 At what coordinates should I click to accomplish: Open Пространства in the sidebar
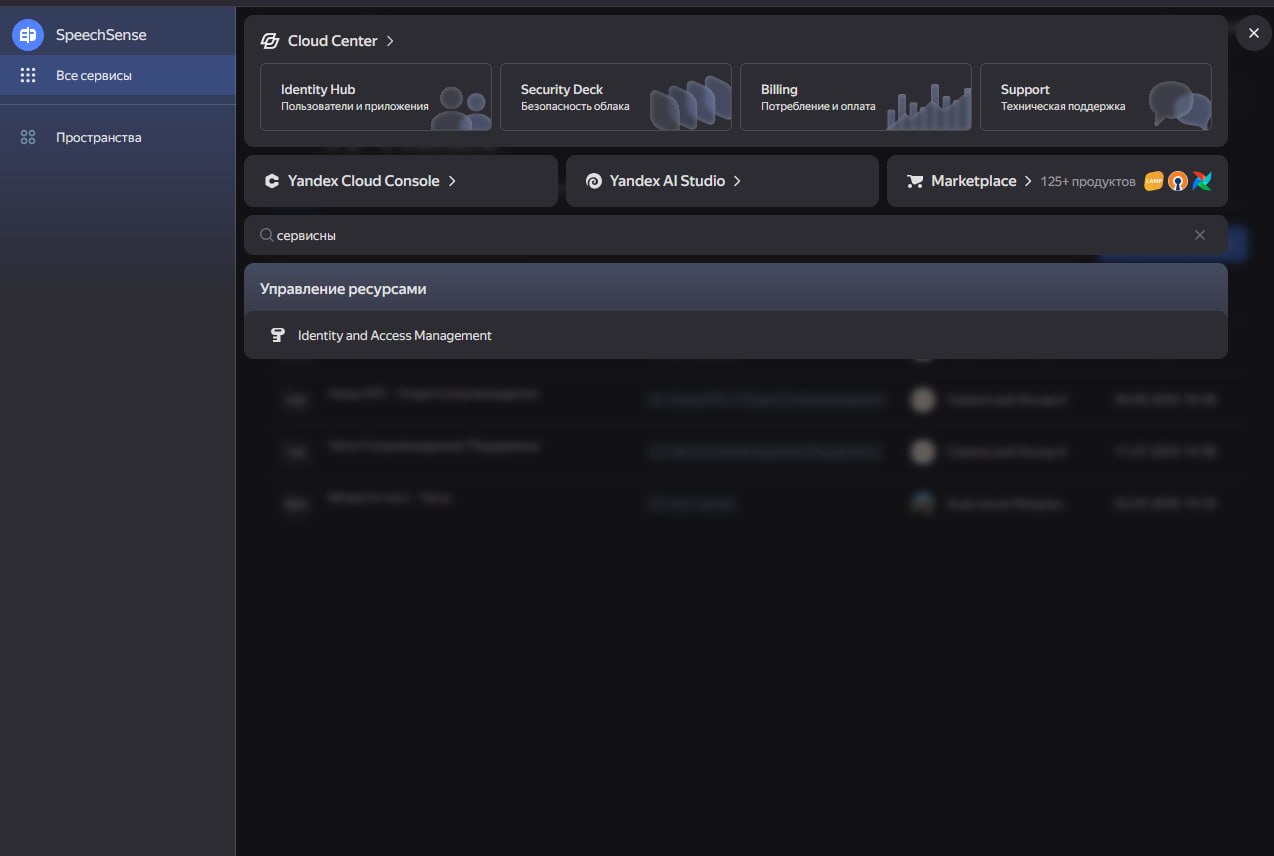point(118,137)
